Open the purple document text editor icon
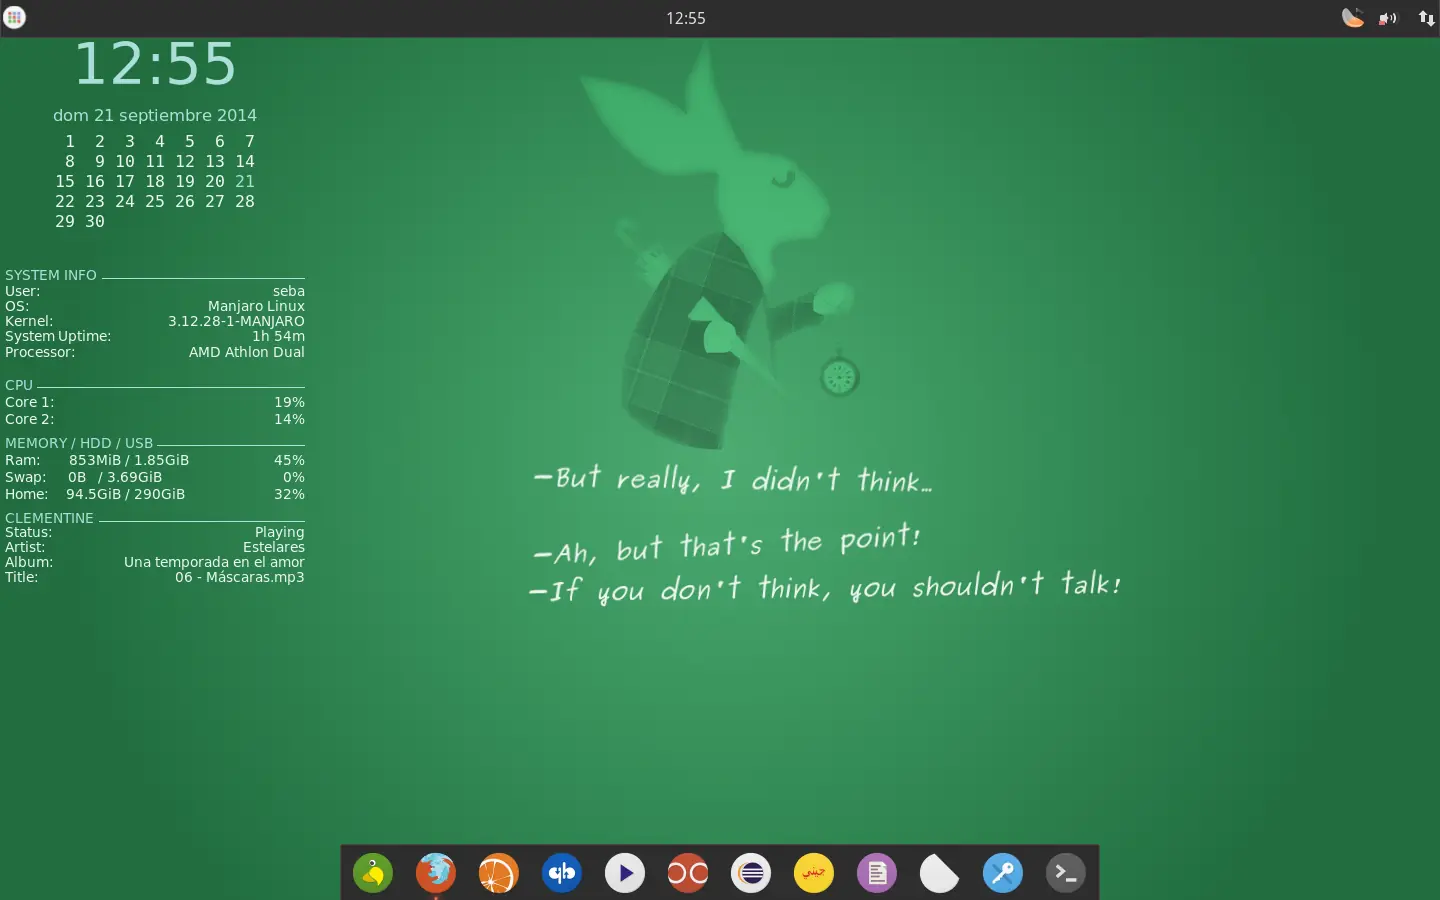Viewport: 1440px width, 900px height. point(877,873)
